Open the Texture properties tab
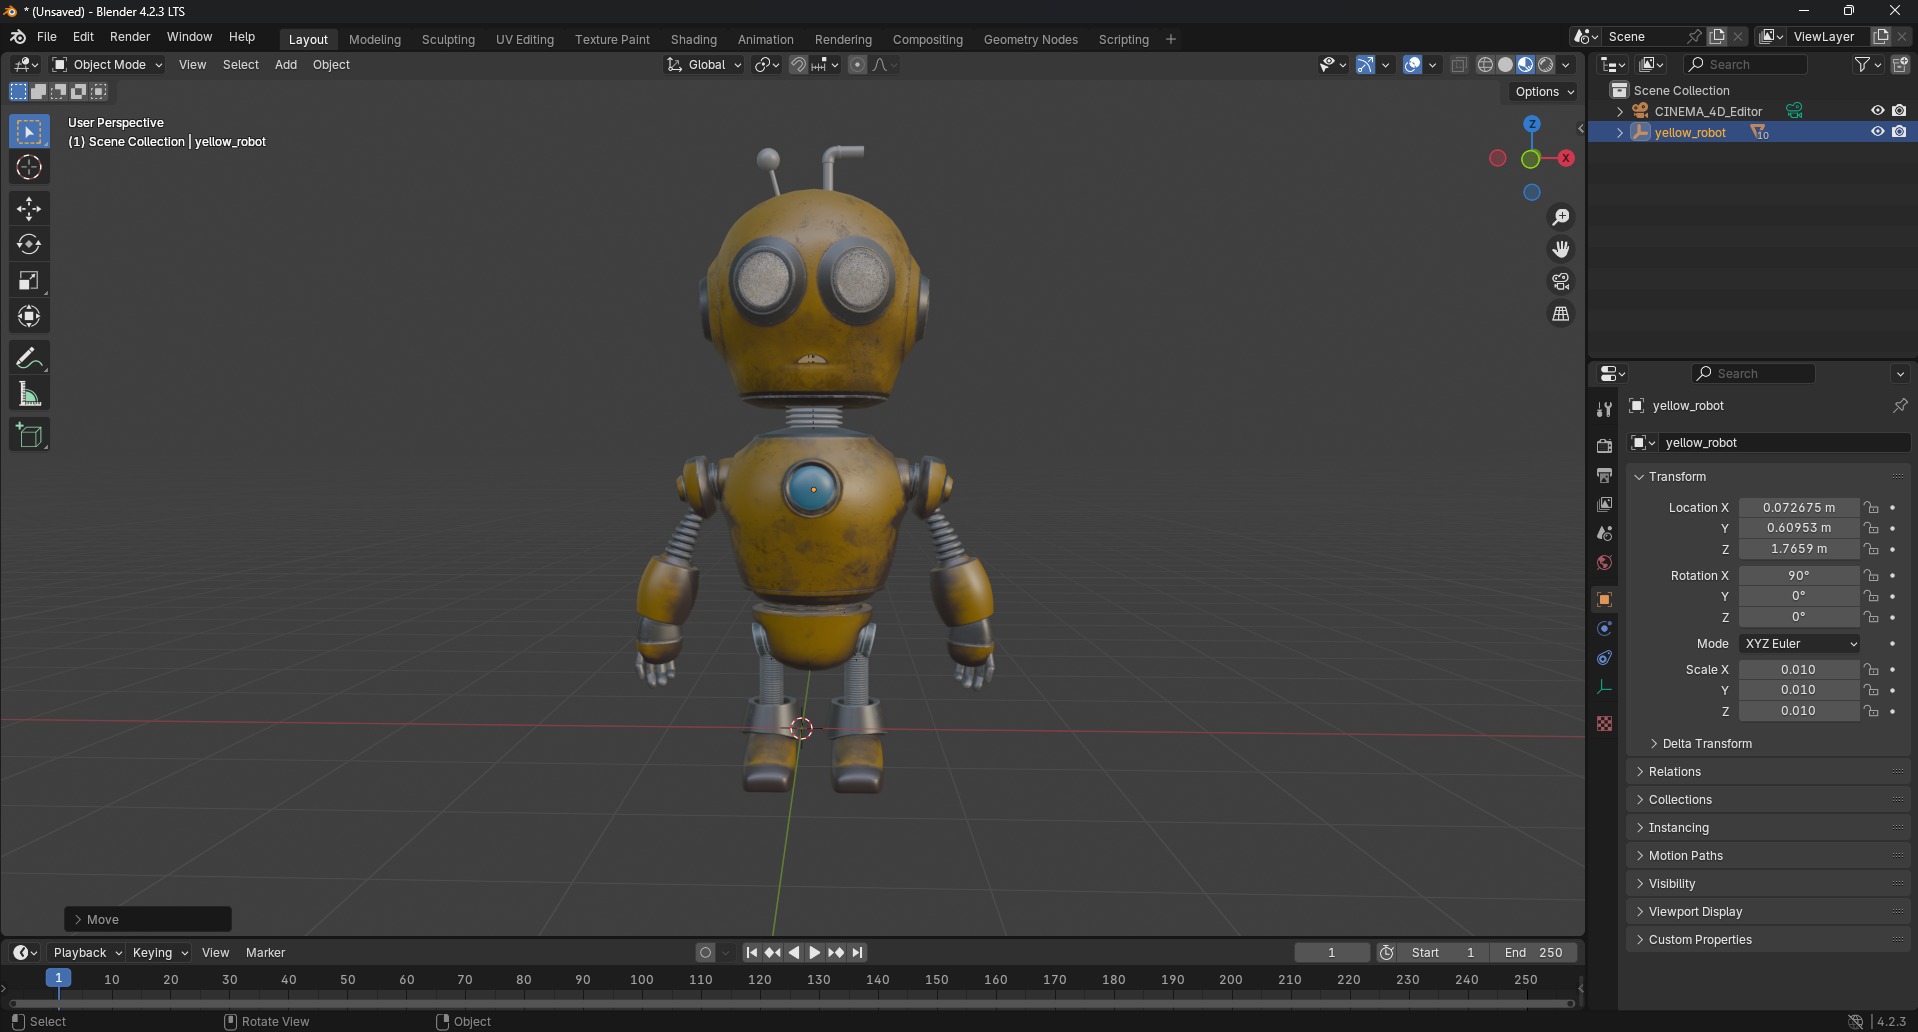This screenshot has height=1032, width=1918. point(1604,723)
